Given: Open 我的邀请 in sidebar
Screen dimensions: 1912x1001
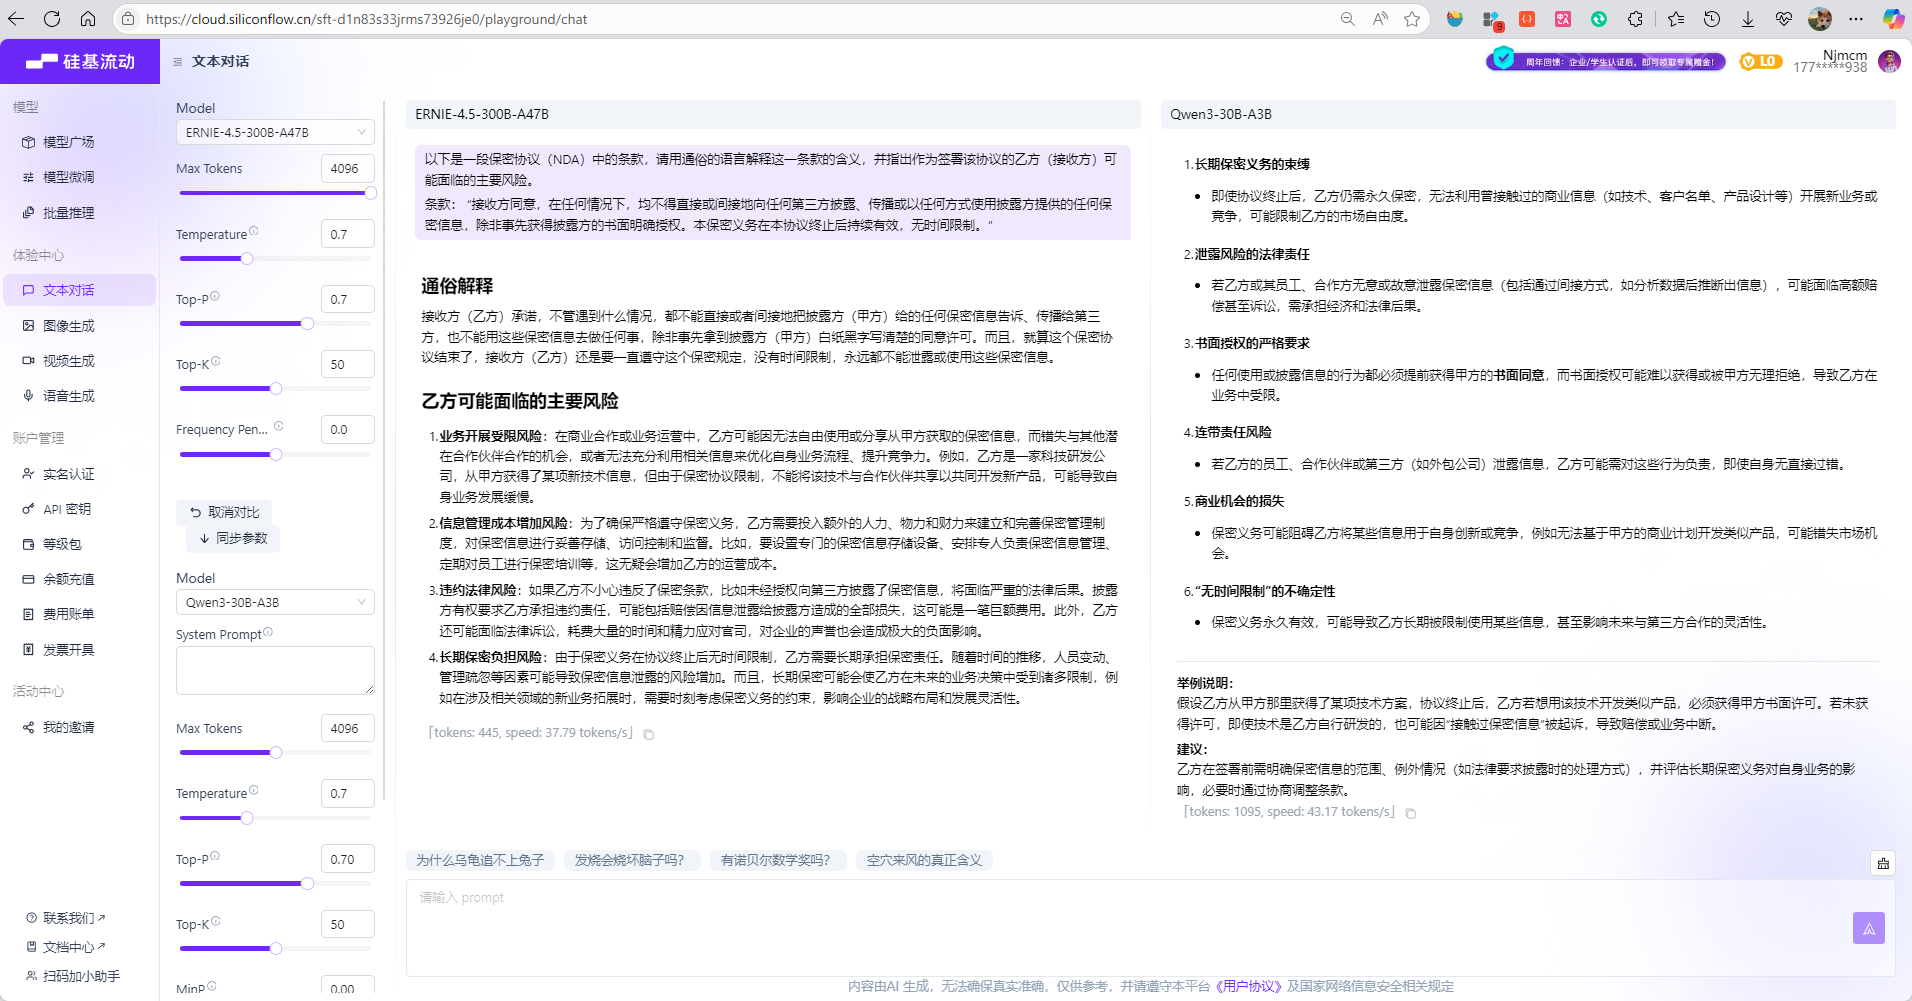Looking at the screenshot, I should [x=79, y=727].
